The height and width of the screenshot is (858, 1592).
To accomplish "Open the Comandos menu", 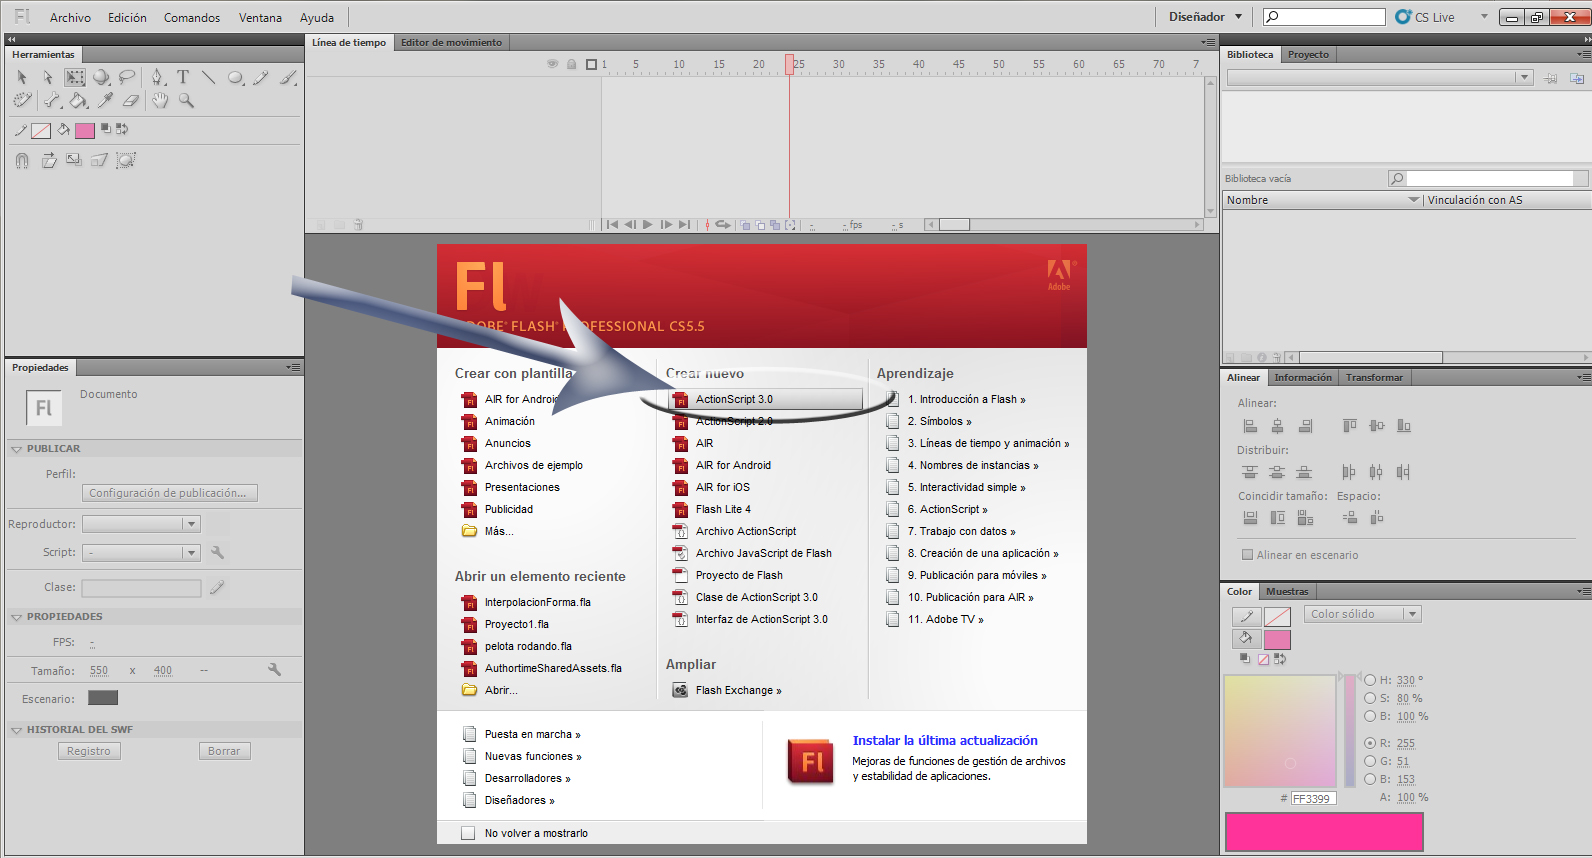I will click(192, 18).
